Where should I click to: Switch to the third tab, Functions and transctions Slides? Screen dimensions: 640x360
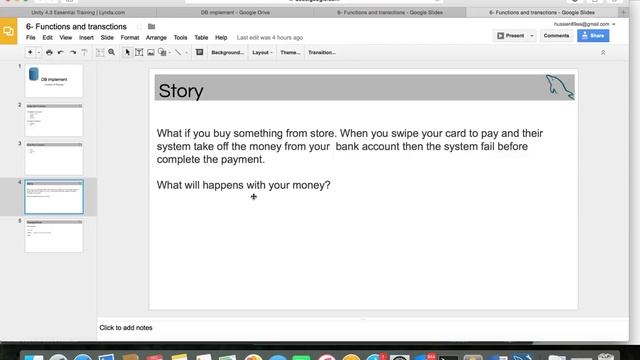coord(390,12)
